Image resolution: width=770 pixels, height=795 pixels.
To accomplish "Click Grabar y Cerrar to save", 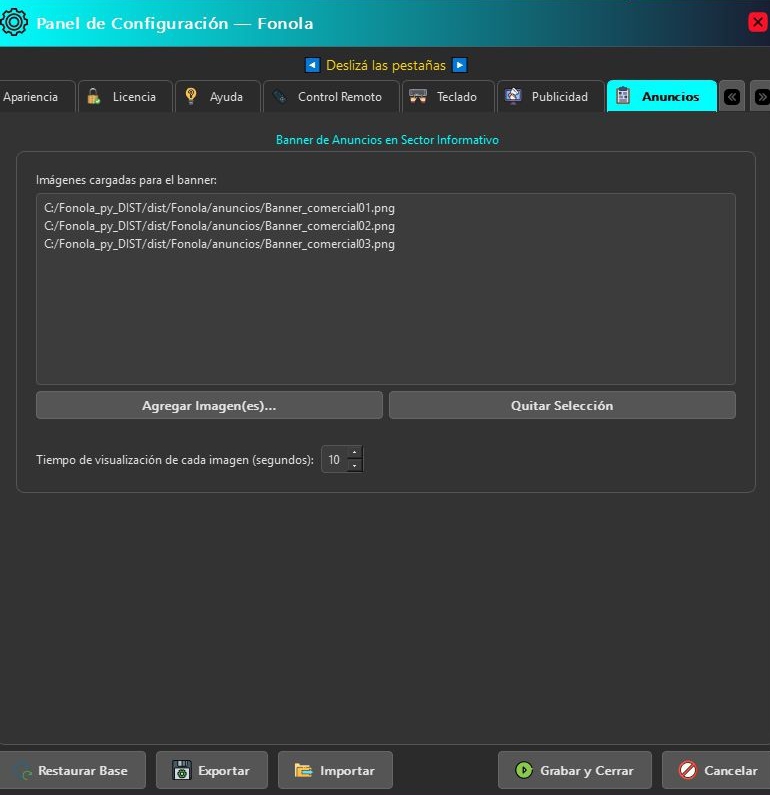I will [574, 770].
